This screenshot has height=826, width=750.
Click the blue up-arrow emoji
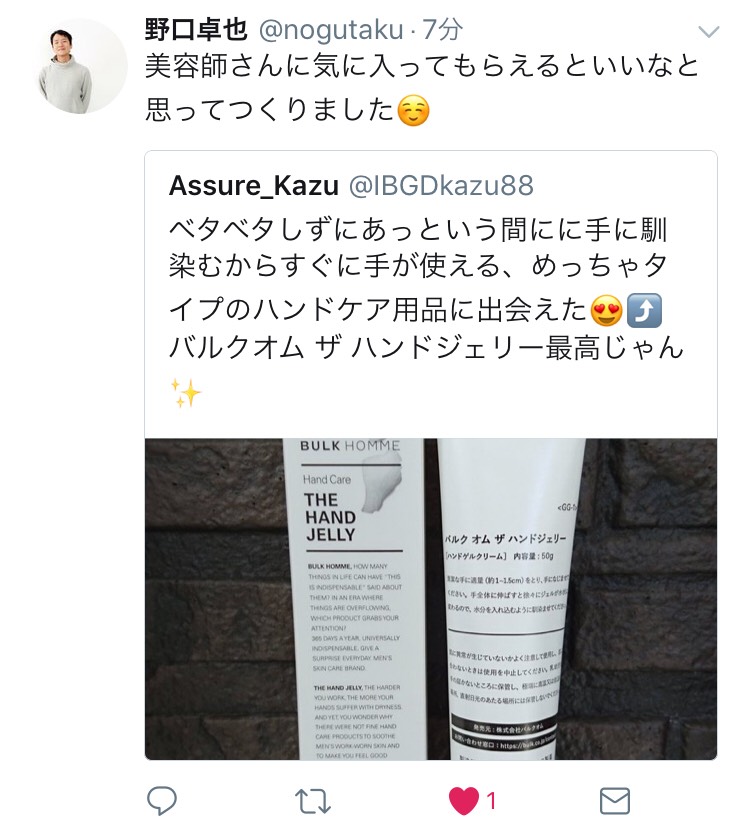point(645,311)
